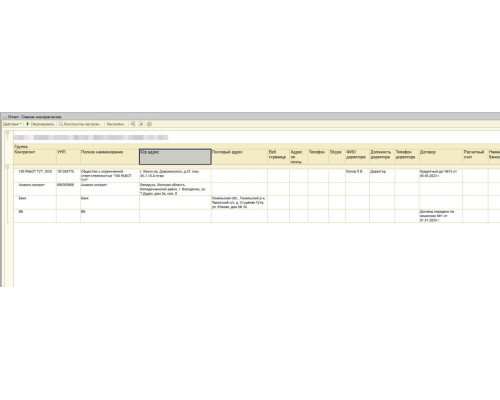The width and height of the screenshot is (500, 400).
Task: Click the Гомельская обл. postal address cell
Action: tap(239, 202)
